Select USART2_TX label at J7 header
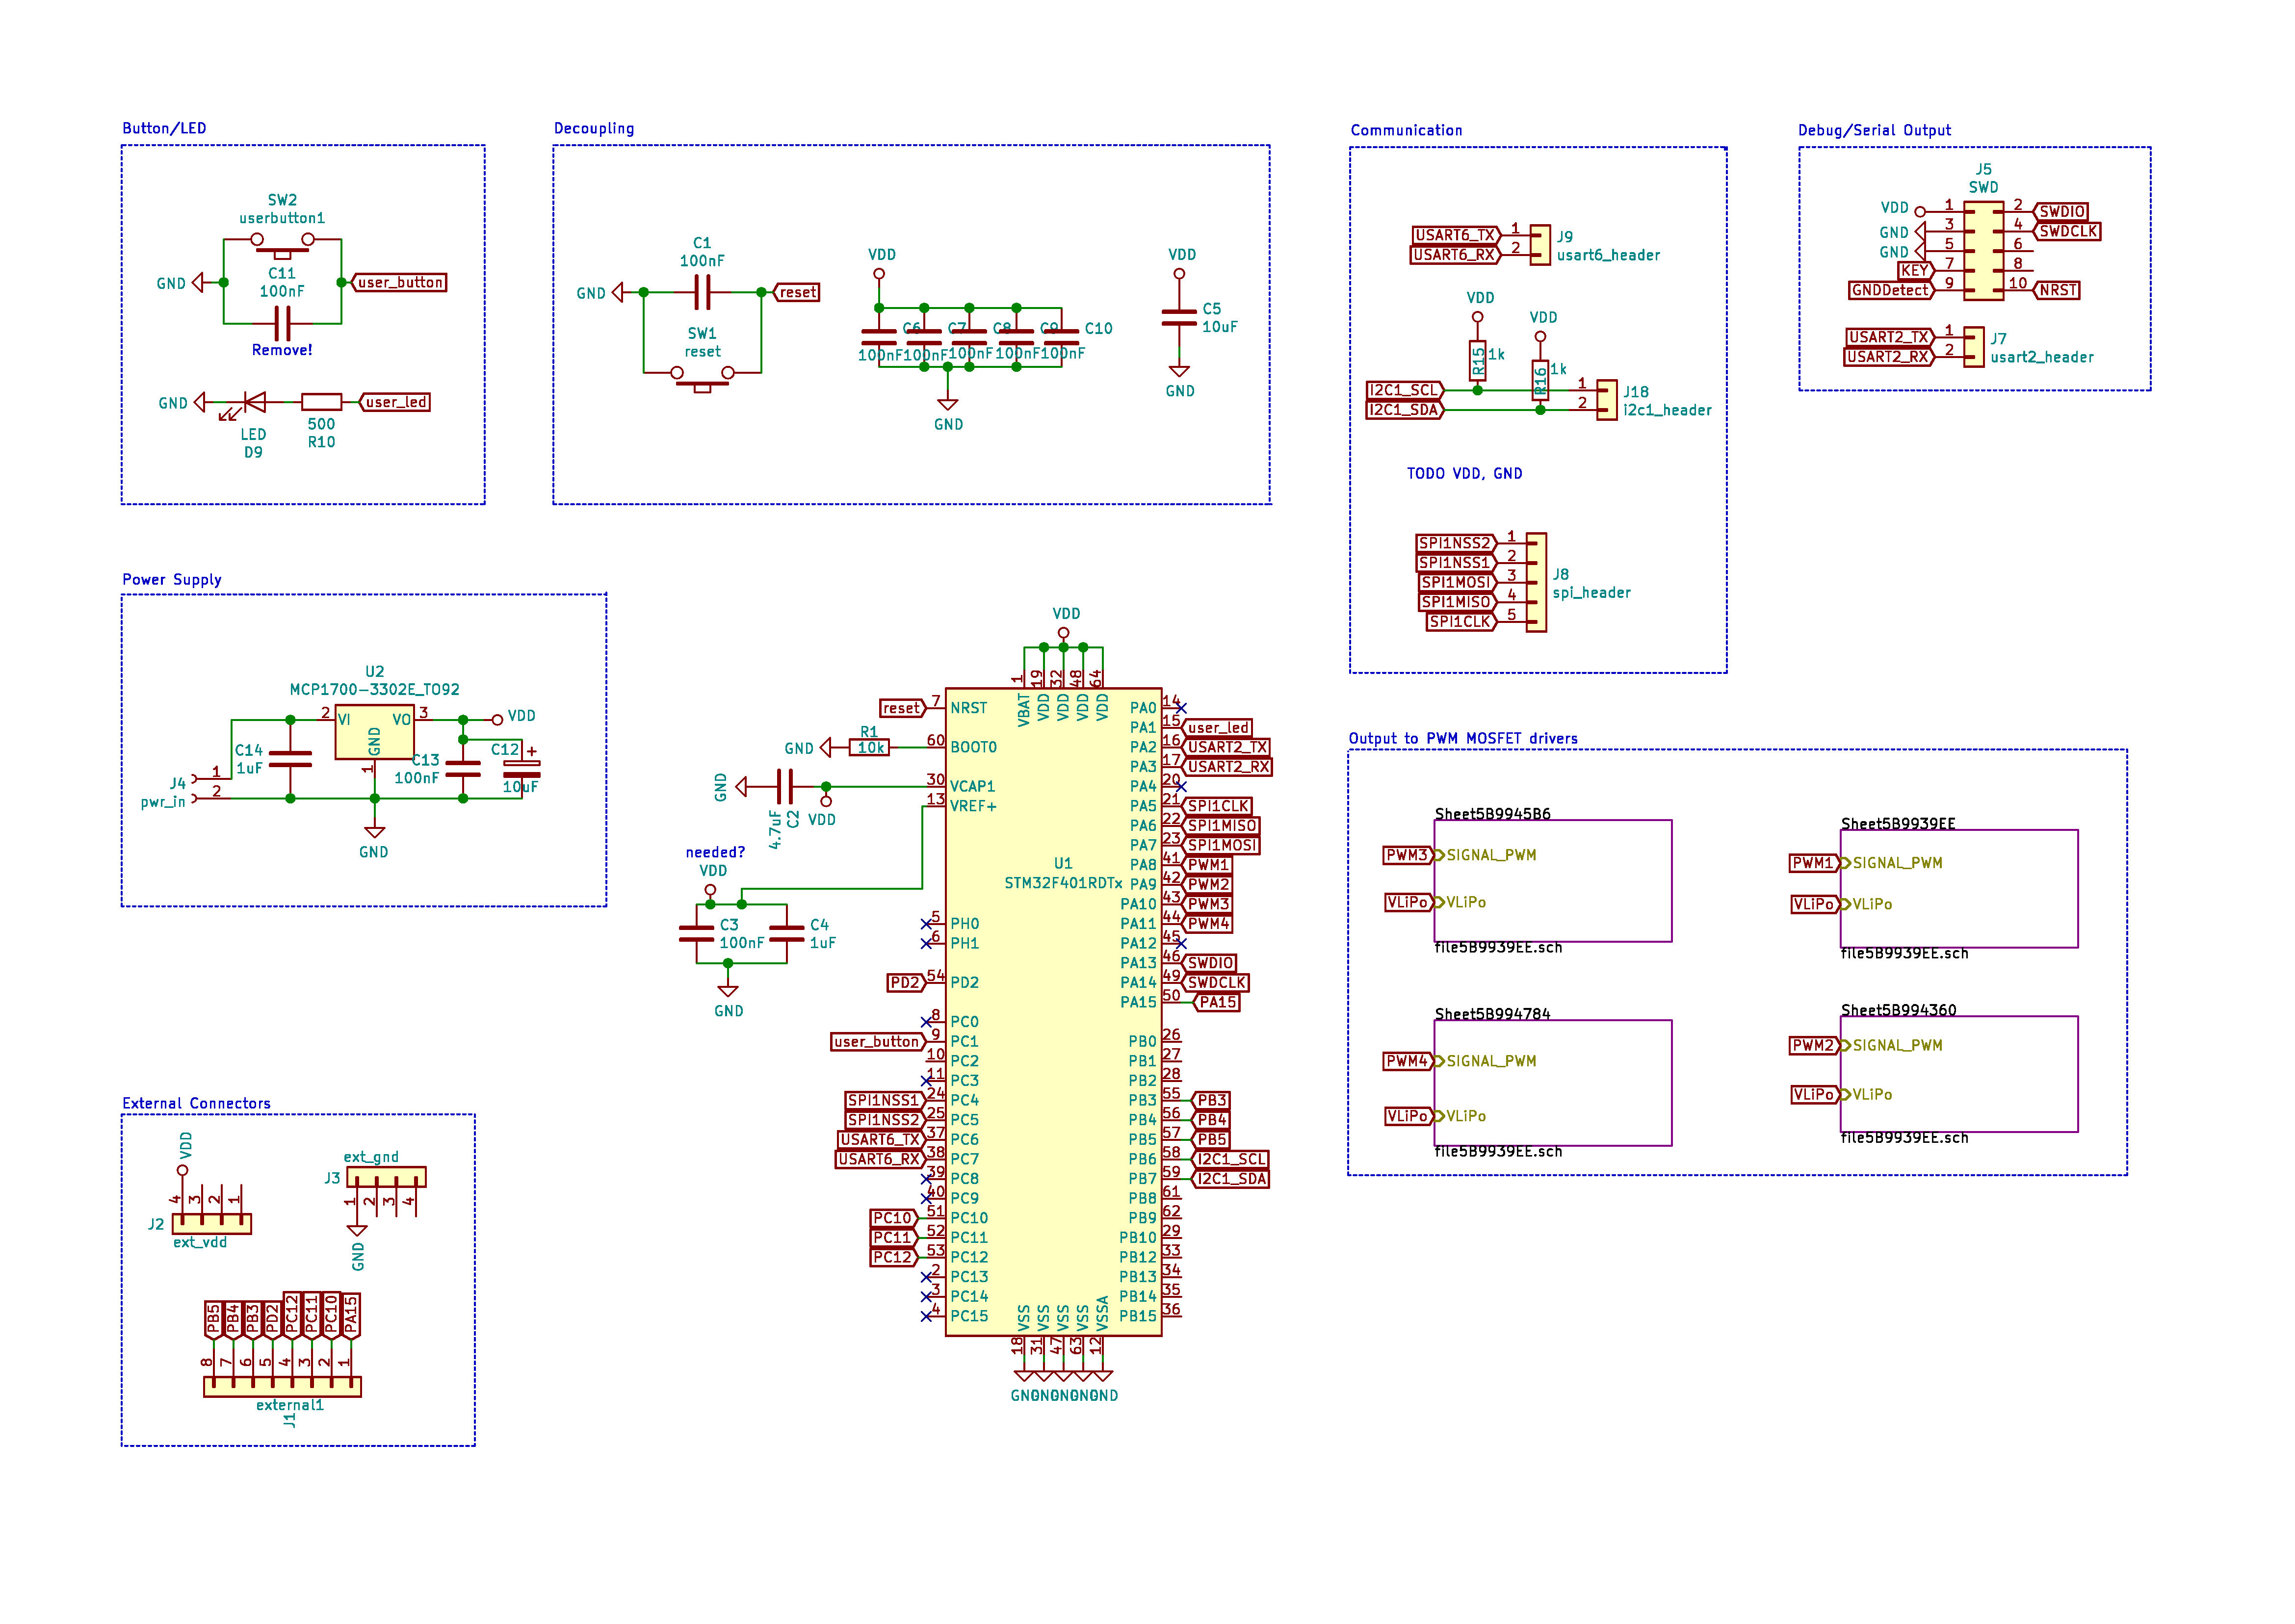 [1889, 337]
